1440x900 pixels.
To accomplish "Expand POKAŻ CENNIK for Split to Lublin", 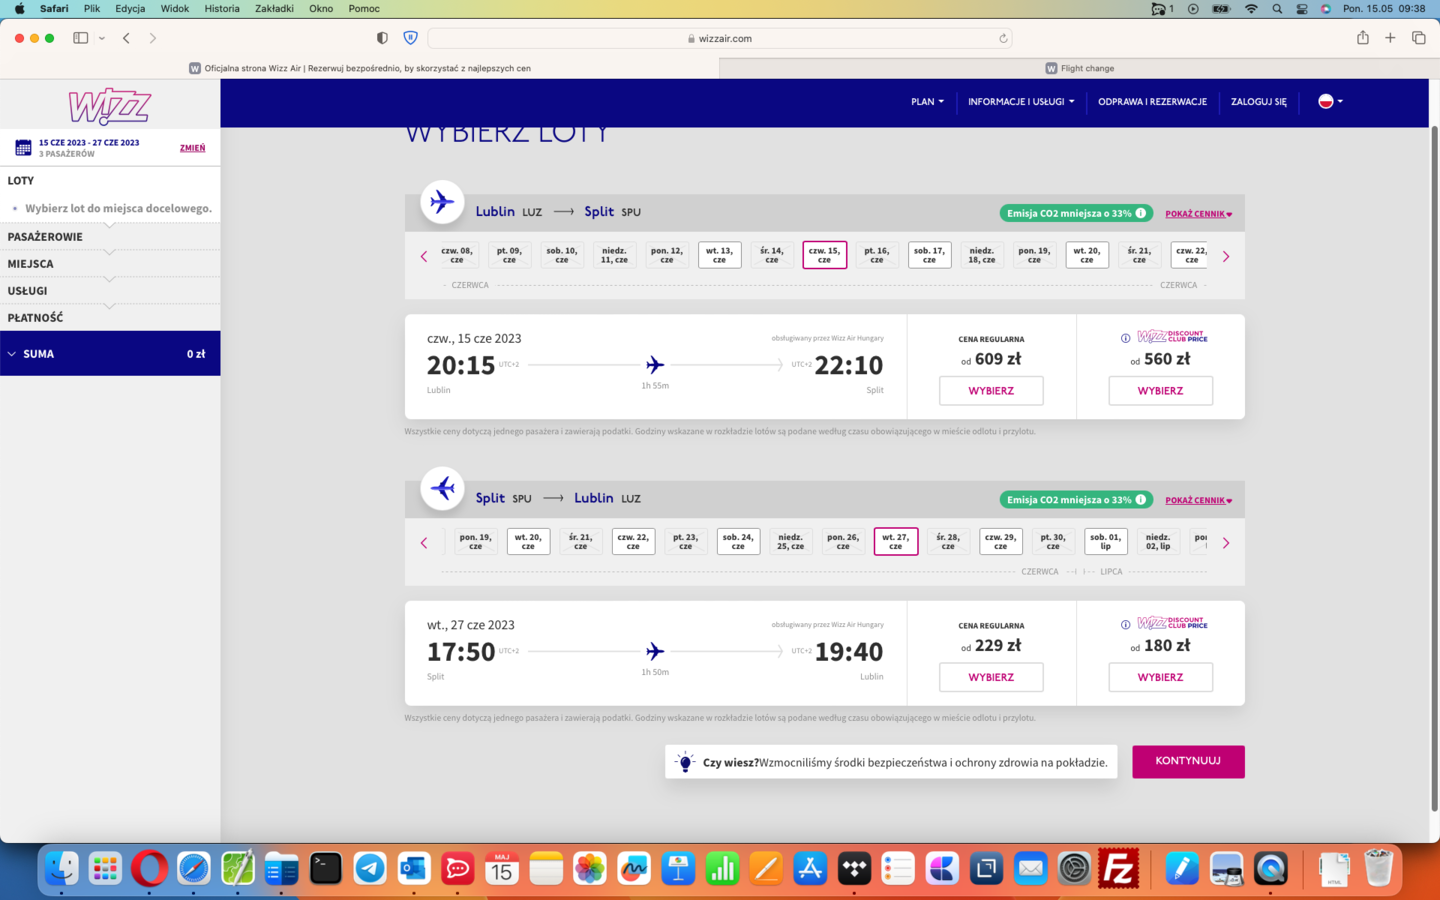I will coord(1198,500).
